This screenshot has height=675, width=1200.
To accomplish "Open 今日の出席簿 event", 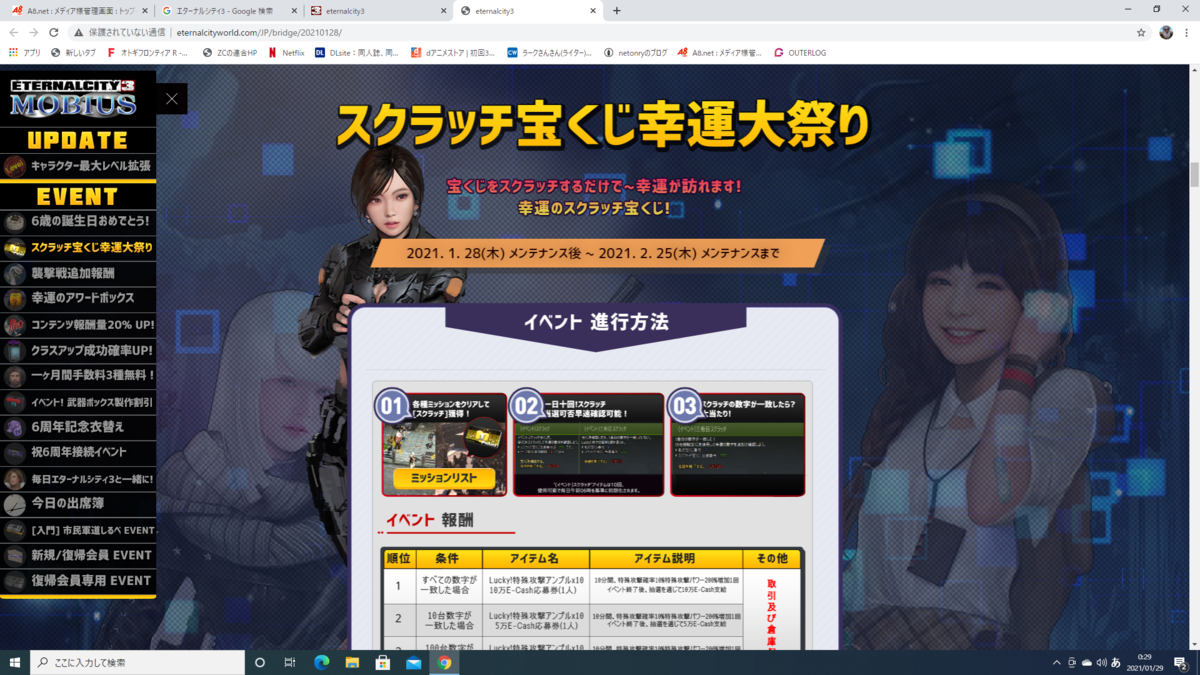I will [x=78, y=504].
